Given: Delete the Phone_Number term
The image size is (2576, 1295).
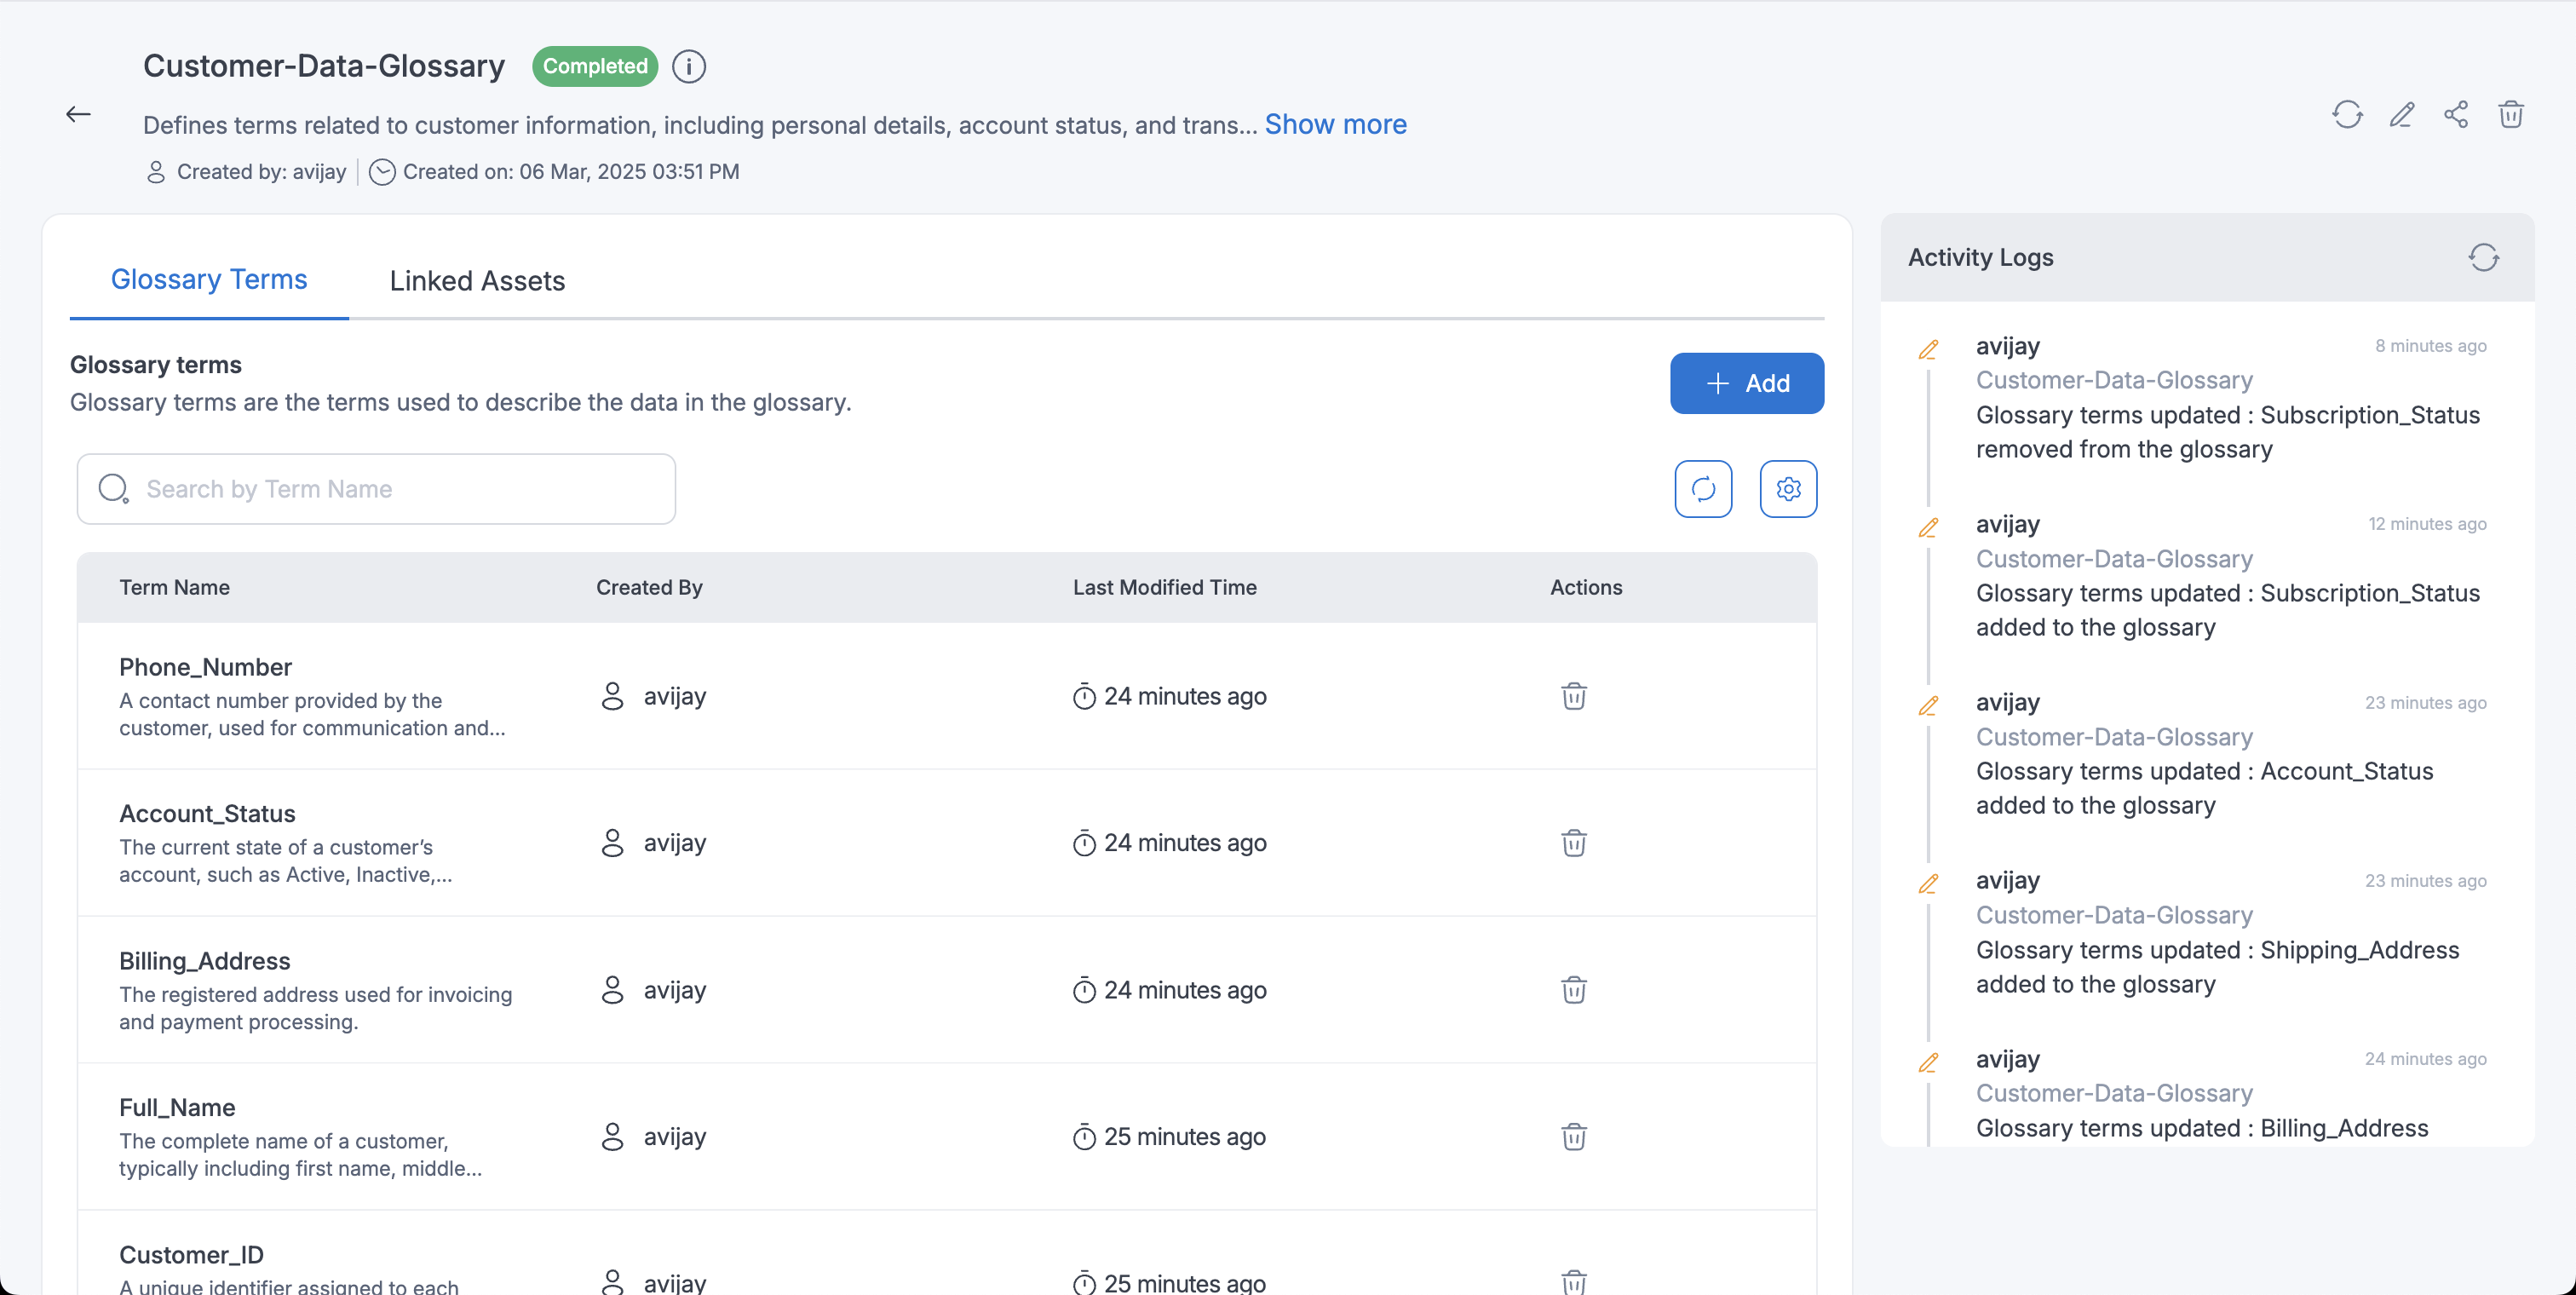Looking at the screenshot, I should [1574, 696].
